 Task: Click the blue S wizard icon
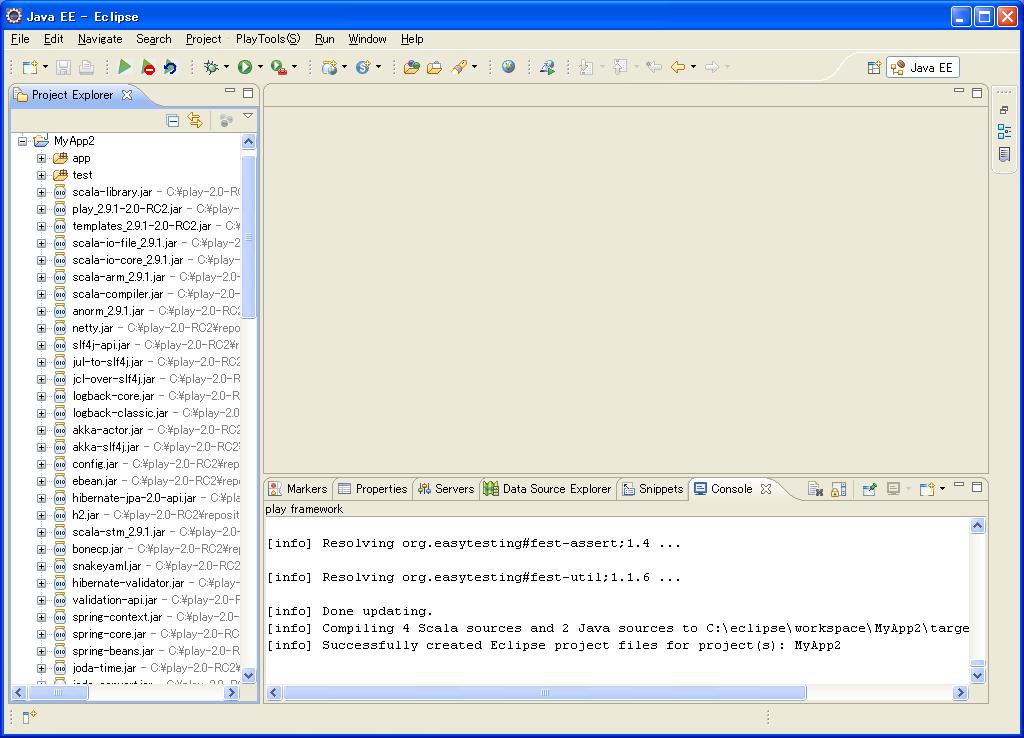[363, 67]
